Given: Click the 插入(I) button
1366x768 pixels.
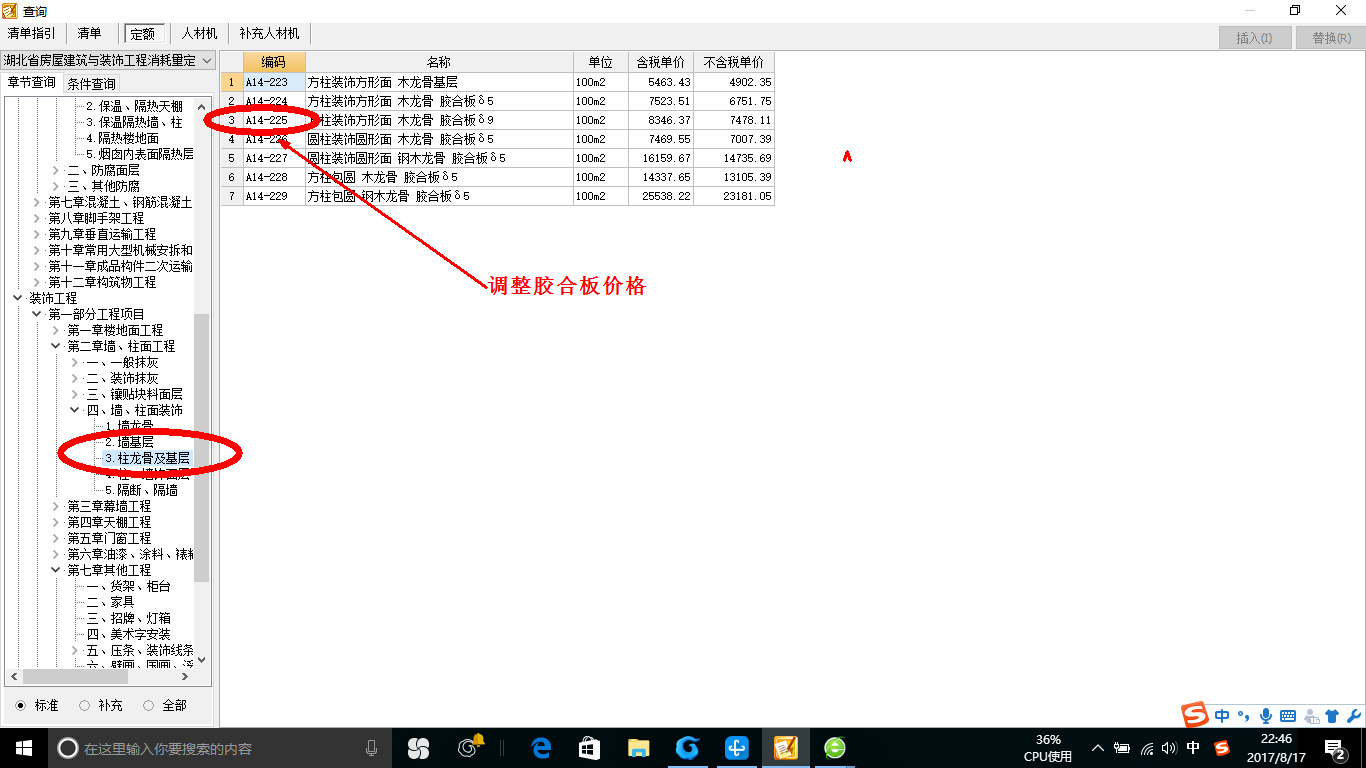Looking at the screenshot, I should [x=1254, y=38].
